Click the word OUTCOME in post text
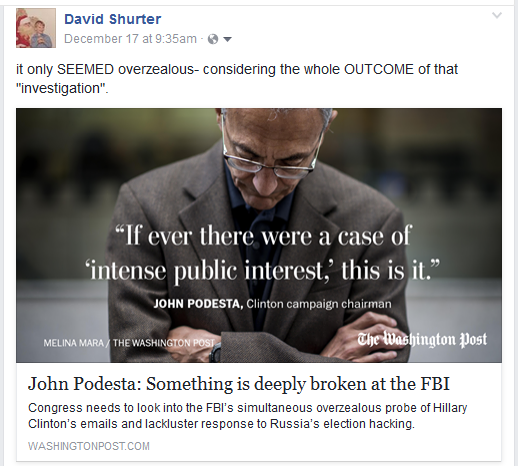Viewport: 518px width, 466px height. pos(379,69)
